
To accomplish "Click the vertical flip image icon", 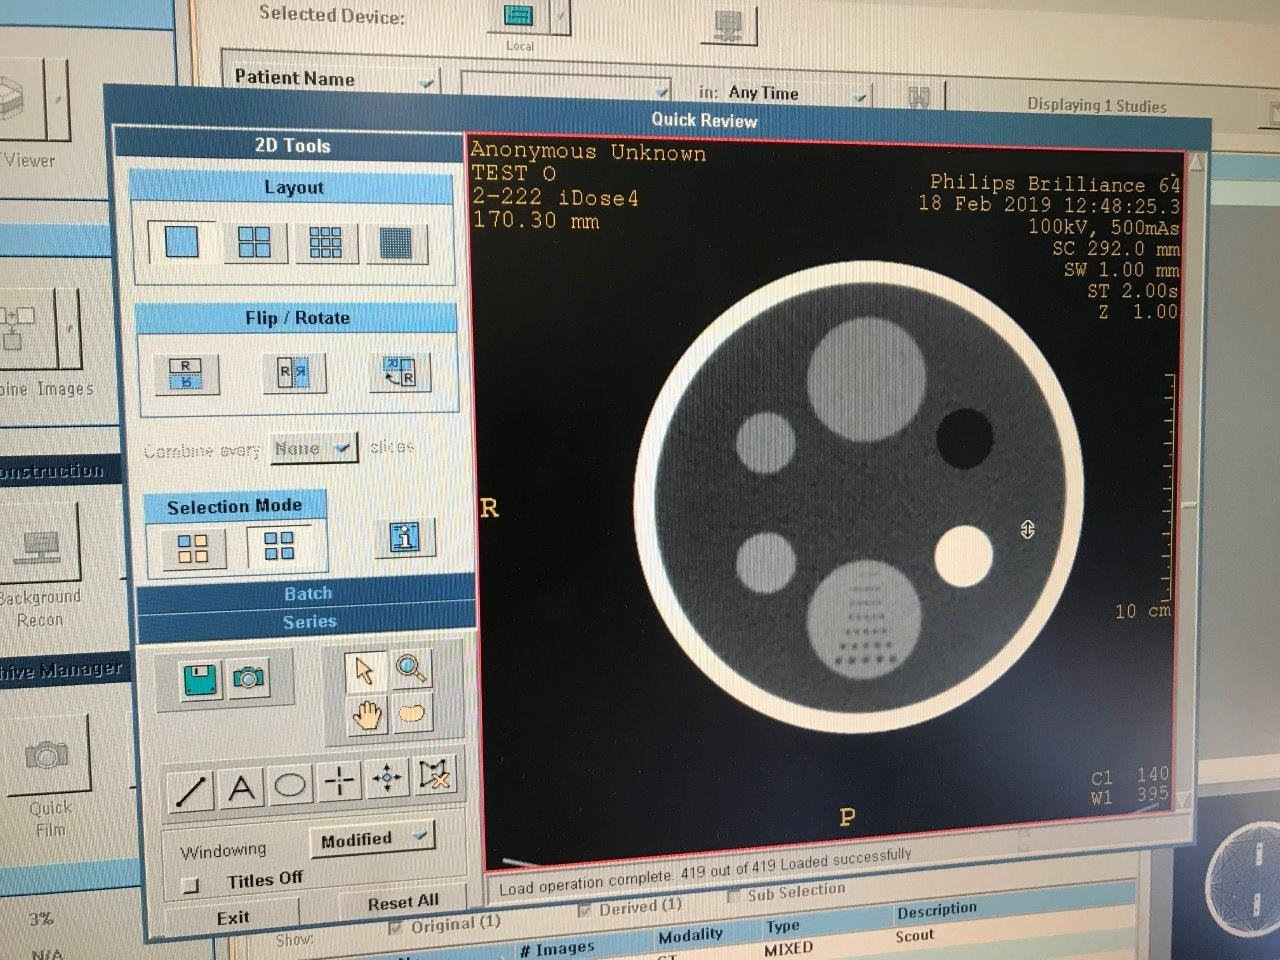I will [186, 373].
